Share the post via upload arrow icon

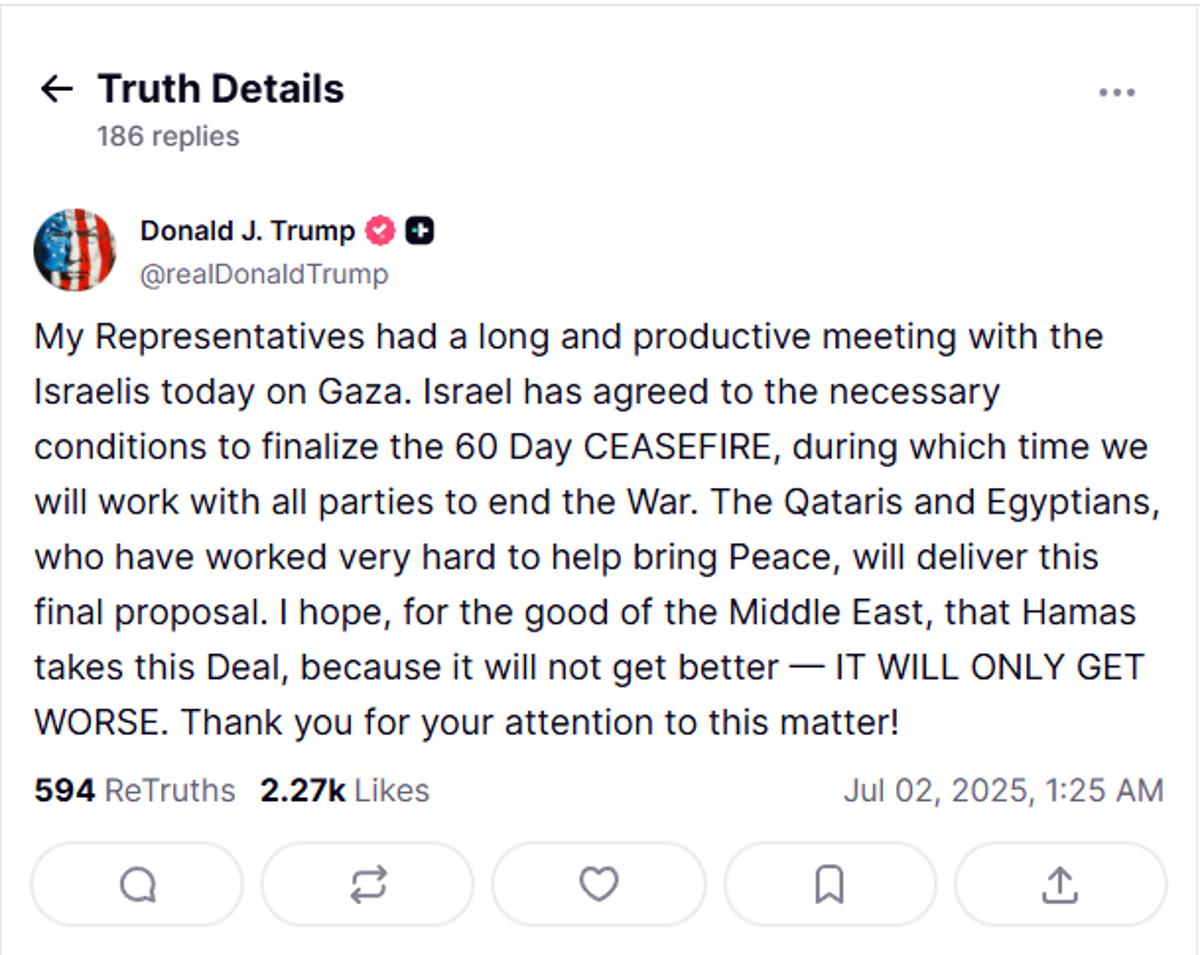[1060, 884]
